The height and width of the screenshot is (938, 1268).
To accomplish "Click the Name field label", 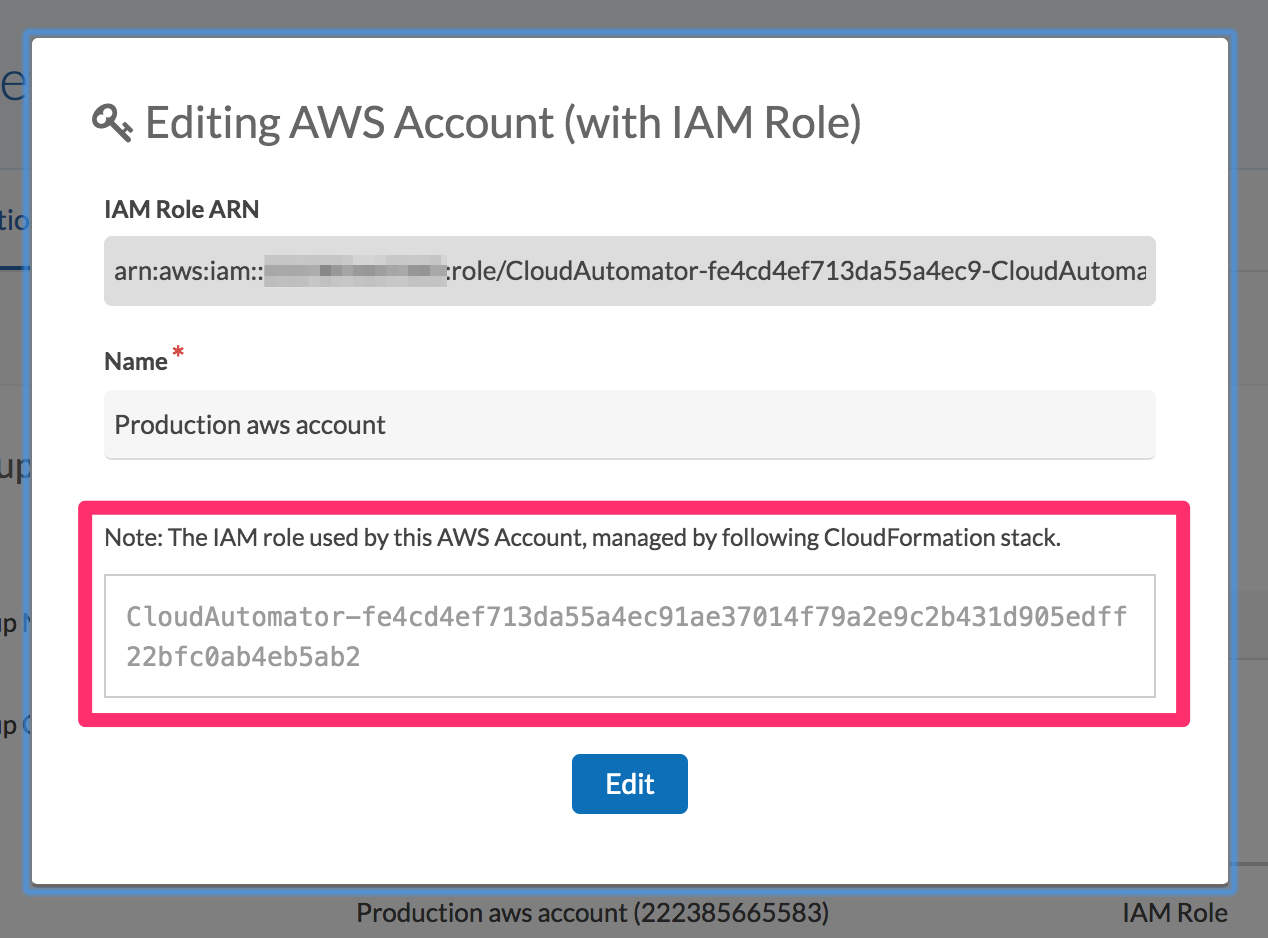I will [136, 361].
